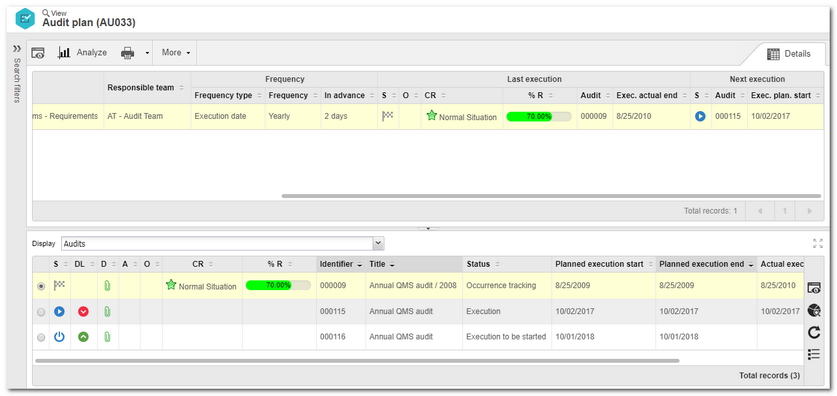
Task: Click the green on-time deadline icon
Action: pos(83,337)
